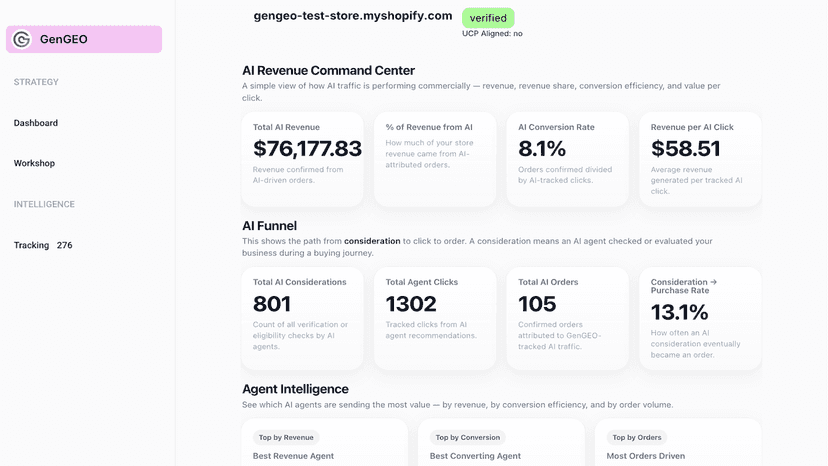Click the Tracking count 276
The image size is (828, 466).
[64, 245]
